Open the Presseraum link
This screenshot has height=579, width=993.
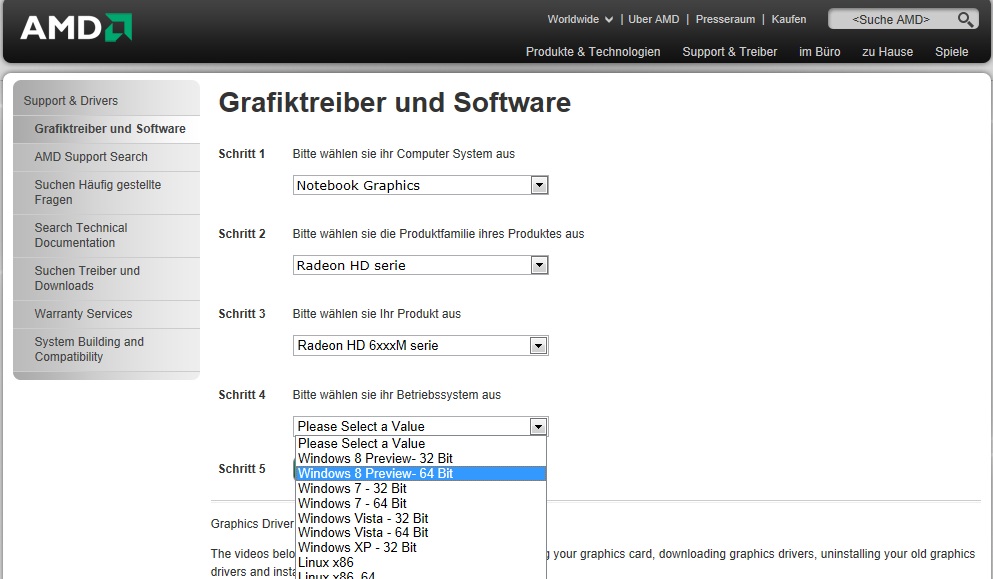[725, 20]
